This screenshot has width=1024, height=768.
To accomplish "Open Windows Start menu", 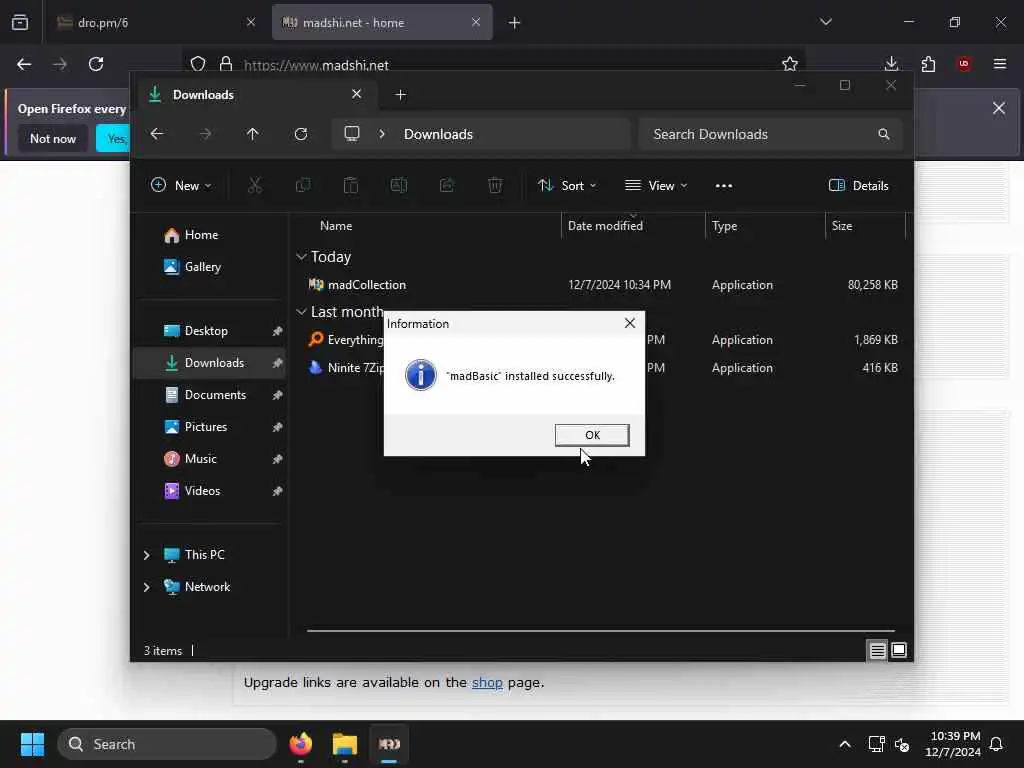I will pyautogui.click(x=32, y=744).
